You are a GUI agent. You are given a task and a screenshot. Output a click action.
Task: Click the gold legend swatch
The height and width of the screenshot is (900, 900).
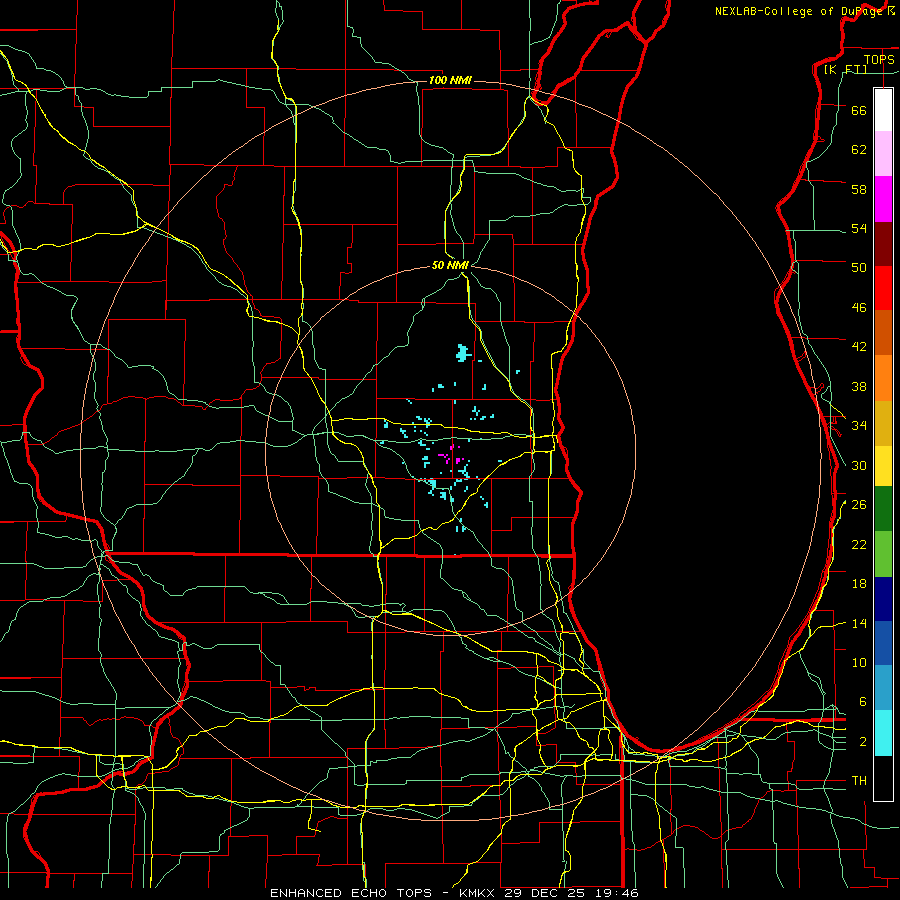coord(883,423)
